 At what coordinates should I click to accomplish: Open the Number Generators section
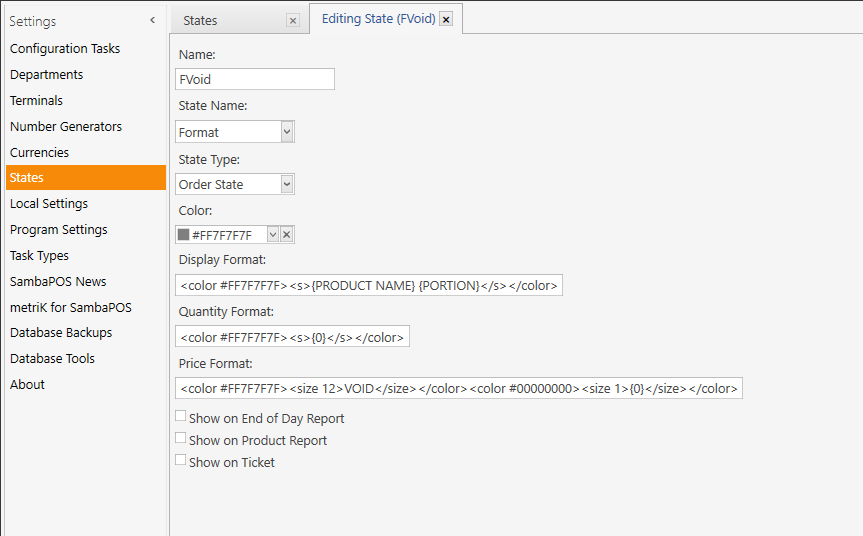tap(66, 127)
